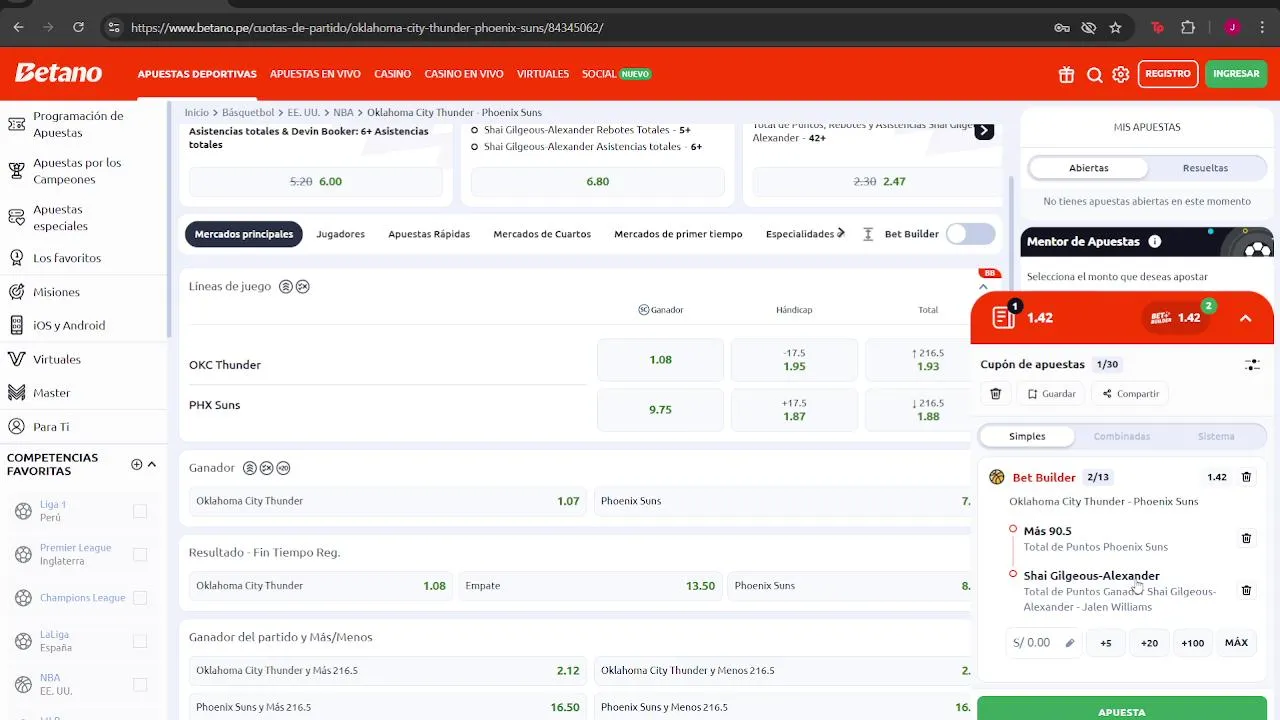Add a favorite competition with plus icon
Screen dimensions: 1280x720
tap(136, 464)
